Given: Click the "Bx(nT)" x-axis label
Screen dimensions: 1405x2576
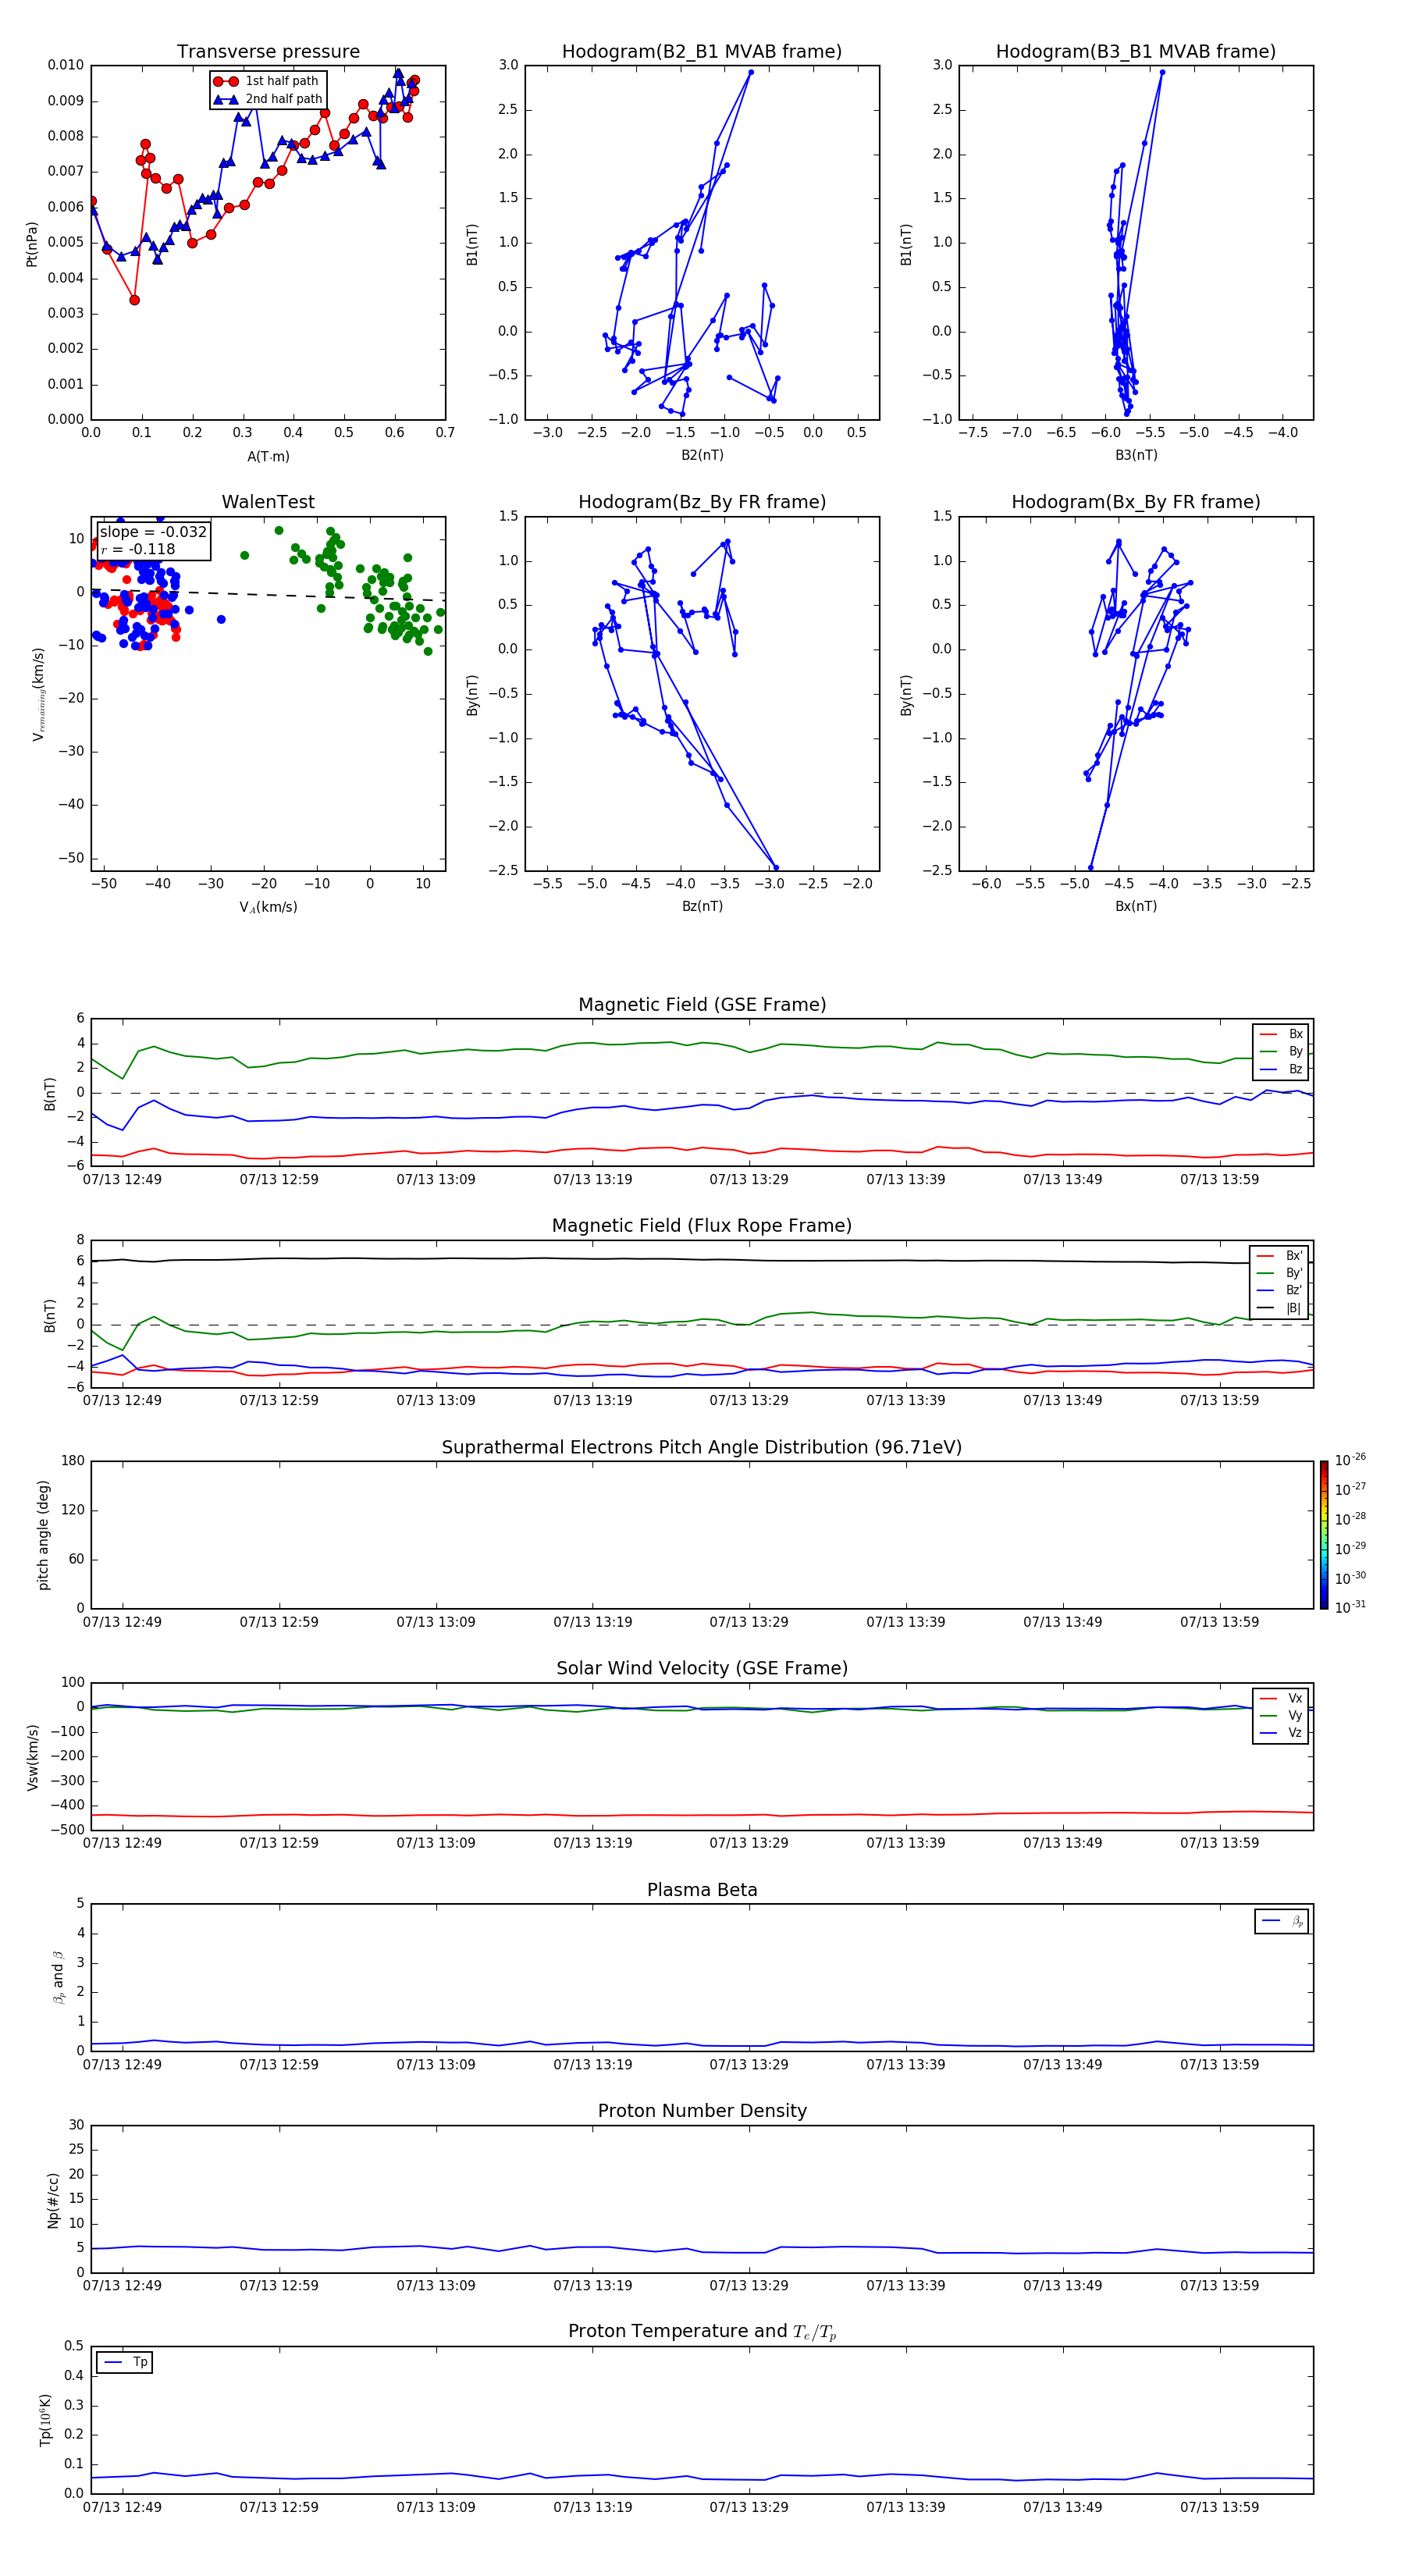Looking at the screenshot, I should [1136, 906].
